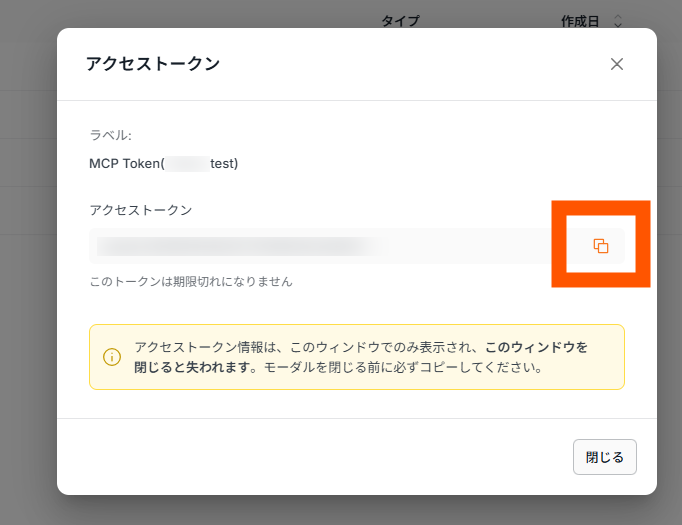Click the bold text 閉じると失われます

(195, 367)
